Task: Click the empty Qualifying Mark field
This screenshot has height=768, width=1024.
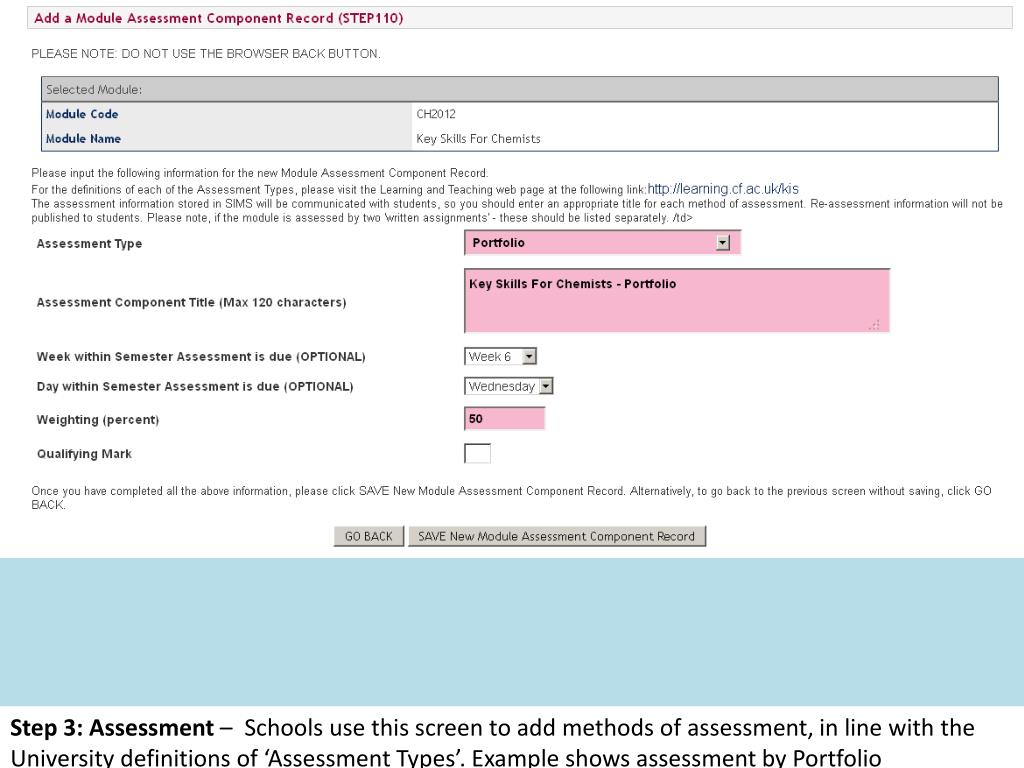Action: [x=477, y=453]
